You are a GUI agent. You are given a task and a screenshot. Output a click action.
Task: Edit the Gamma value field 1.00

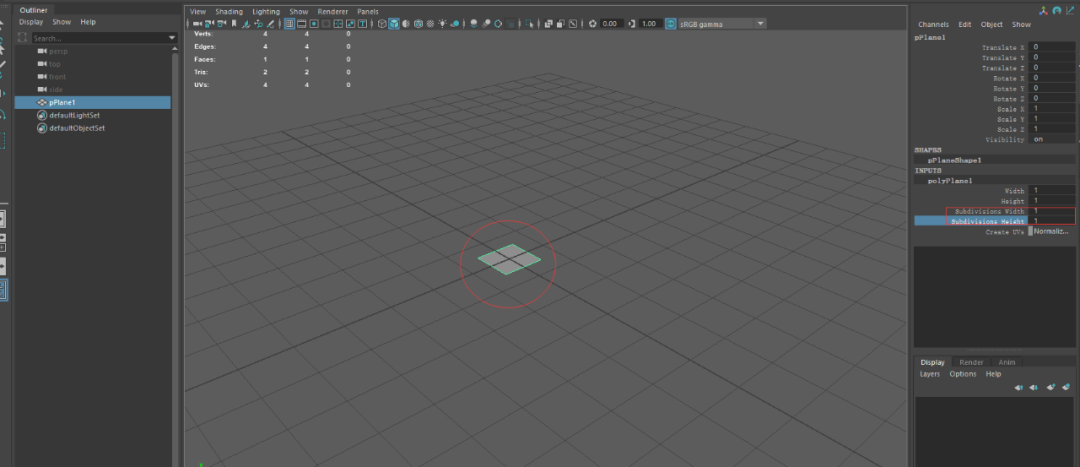[650, 23]
